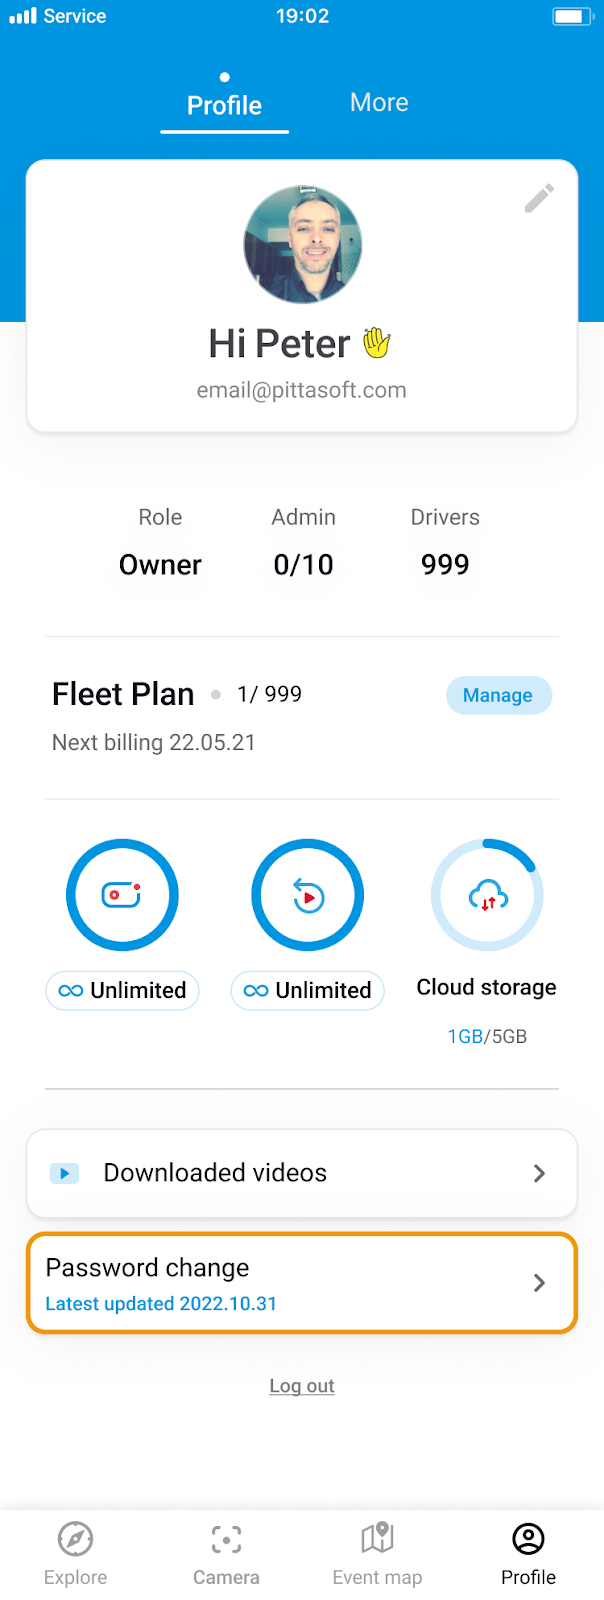Open the Password change row
This screenshot has width=604, height=1600.
pyautogui.click(x=302, y=1283)
